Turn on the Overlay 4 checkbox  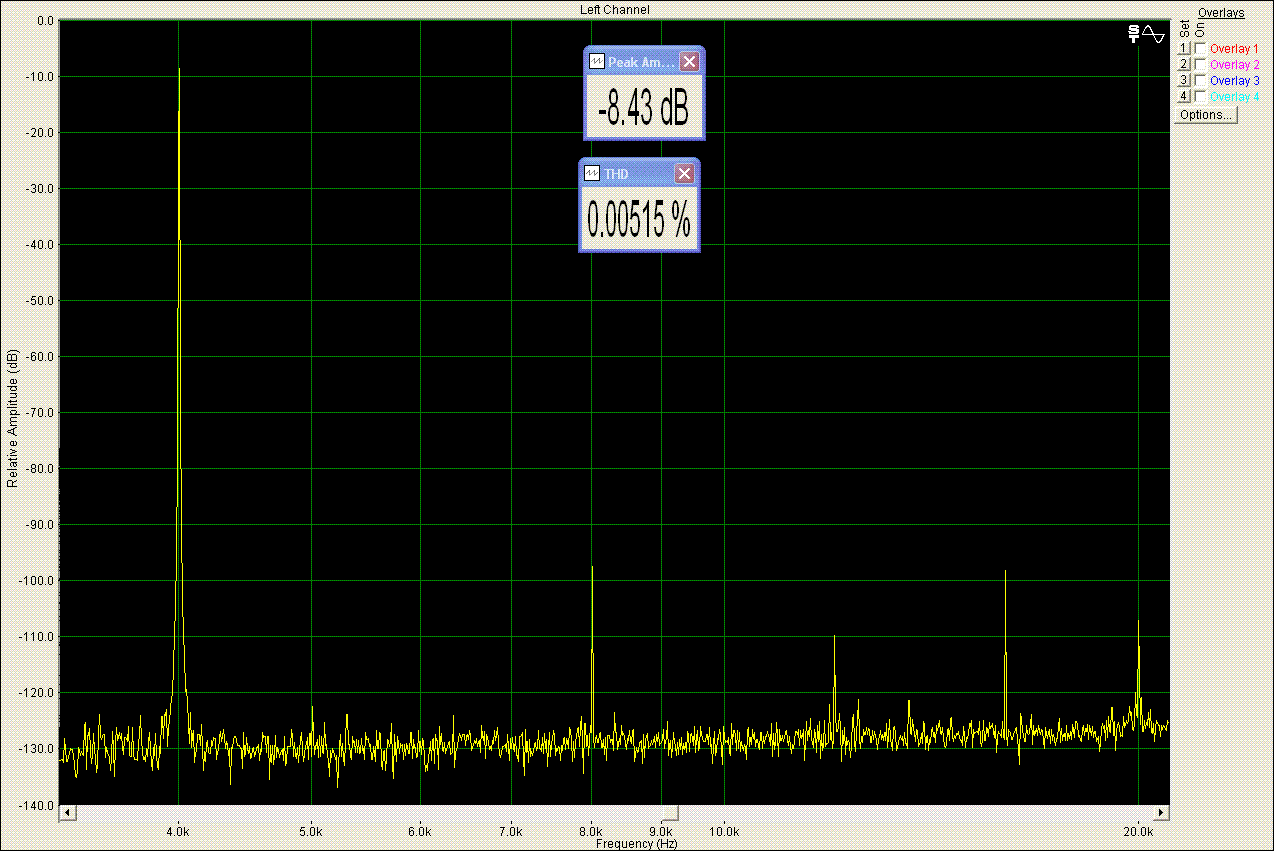pos(1200,97)
